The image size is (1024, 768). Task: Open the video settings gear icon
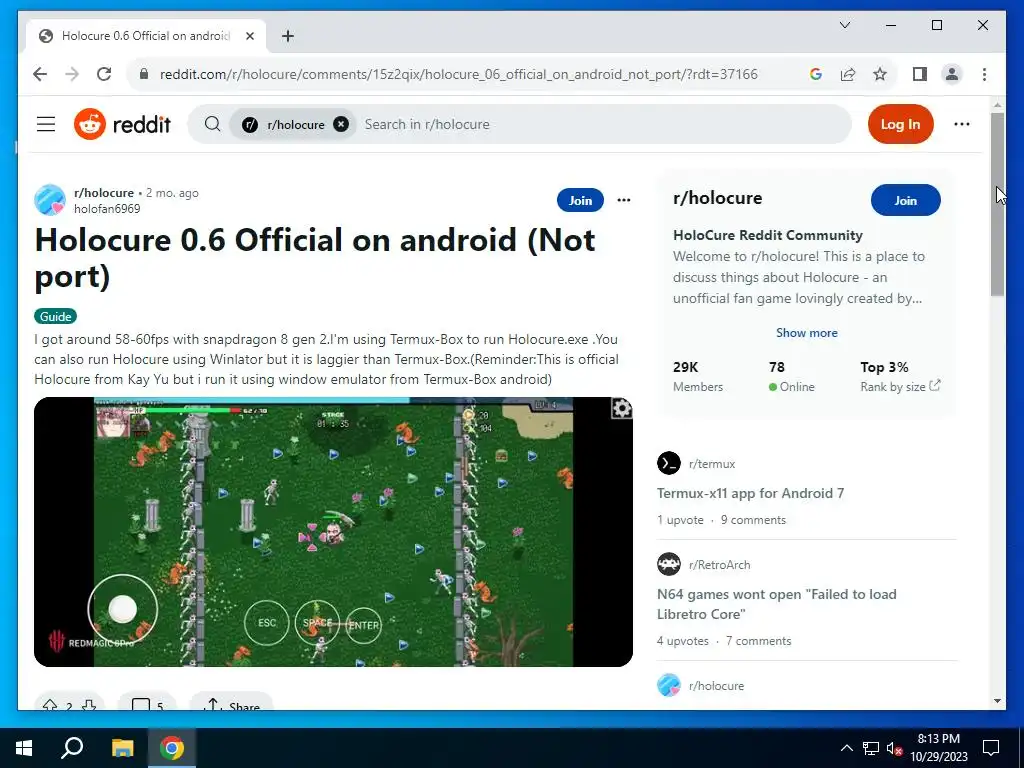click(621, 409)
